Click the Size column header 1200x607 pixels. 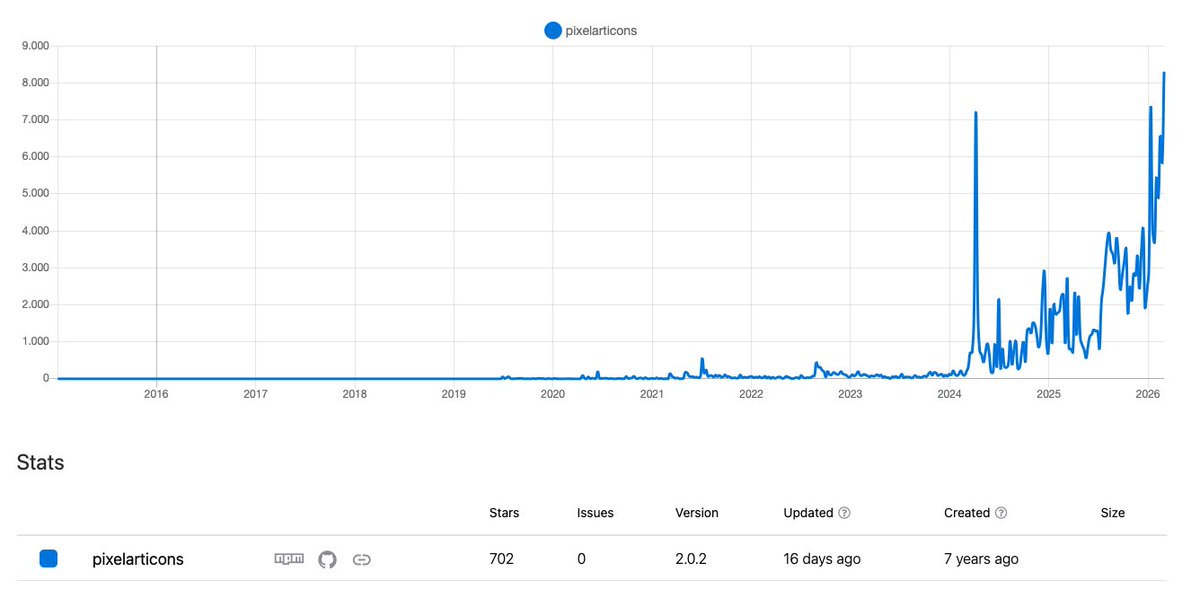[1113, 513]
